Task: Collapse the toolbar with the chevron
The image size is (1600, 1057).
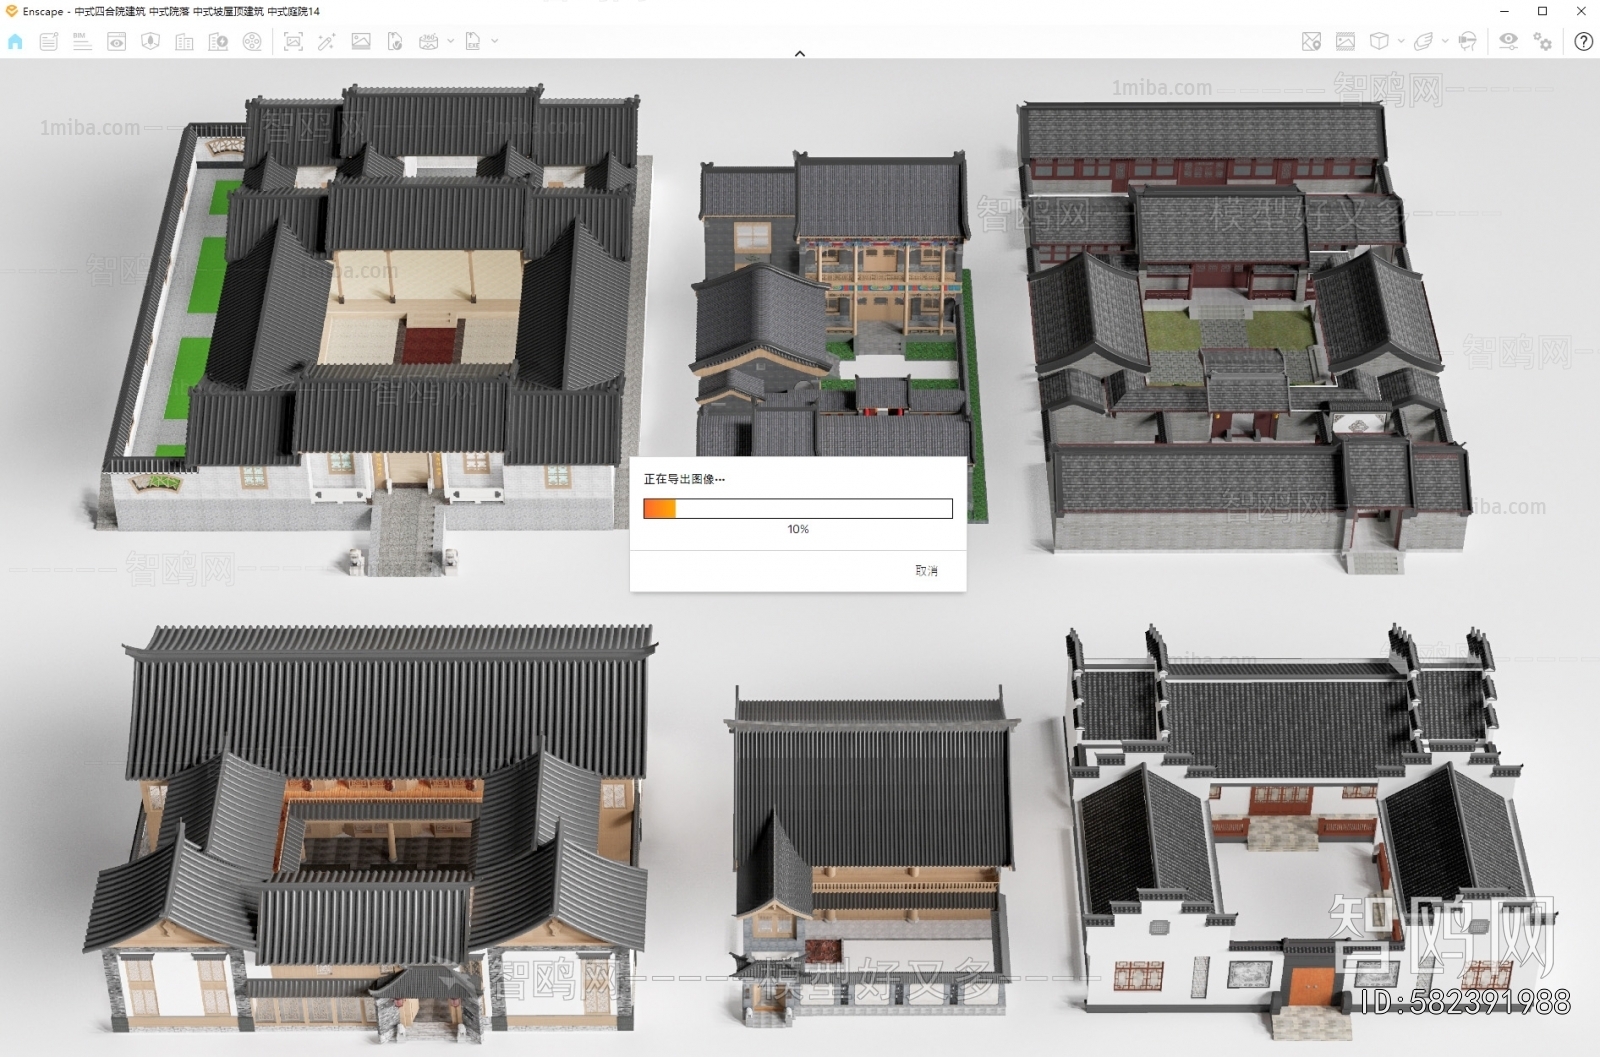Action: (x=800, y=54)
